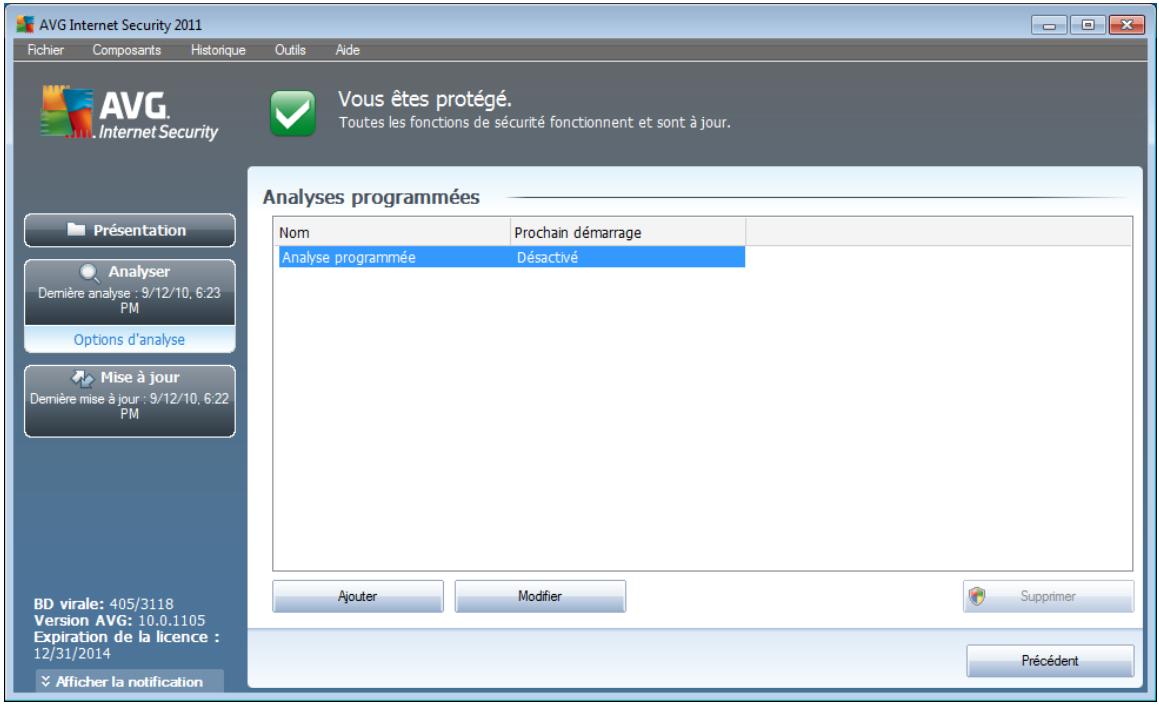Open the Fichier menu
Screen dimensions: 1159x706
point(45,50)
